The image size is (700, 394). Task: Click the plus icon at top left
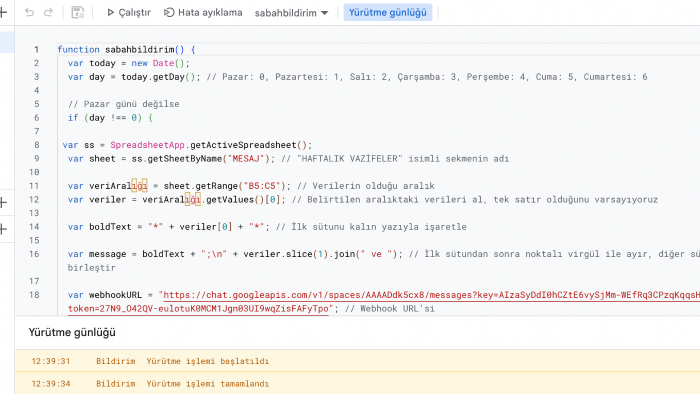(3, 12)
